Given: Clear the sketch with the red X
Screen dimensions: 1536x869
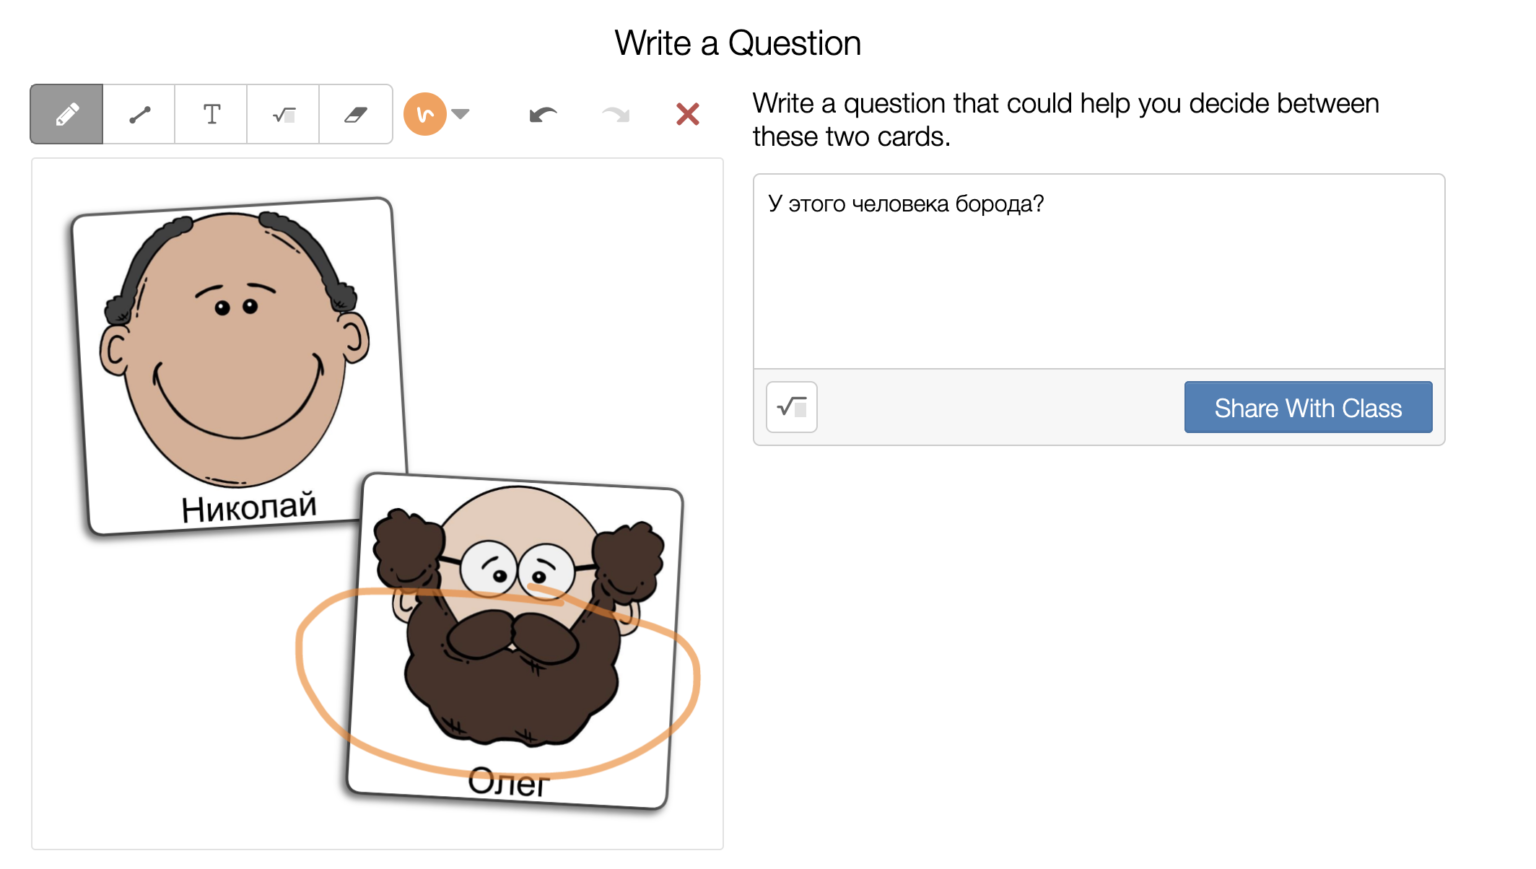Looking at the screenshot, I should [687, 113].
